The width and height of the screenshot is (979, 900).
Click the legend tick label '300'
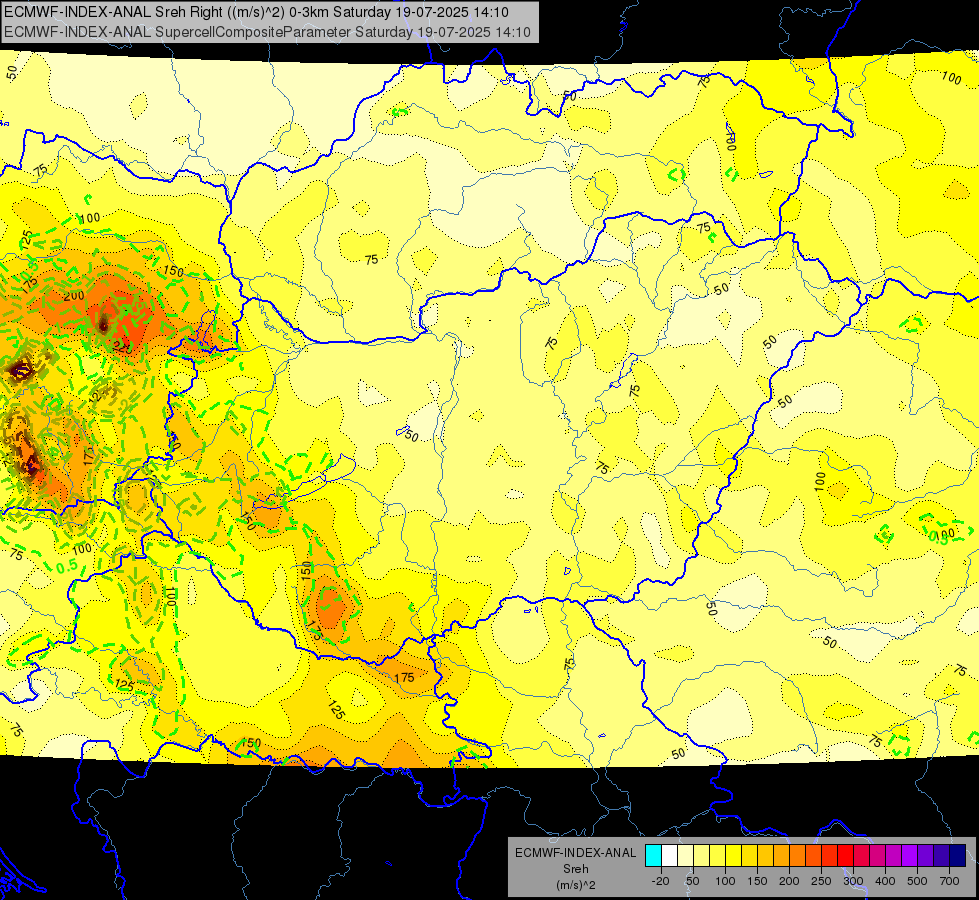coord(853,881)
